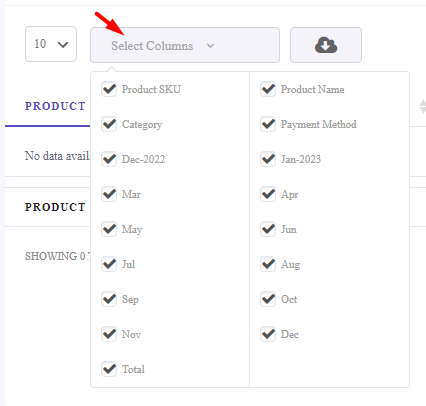Screen dimensions: 426x406
Task: Click the purple PRODUCT column header
Action: tap(55, 106)
